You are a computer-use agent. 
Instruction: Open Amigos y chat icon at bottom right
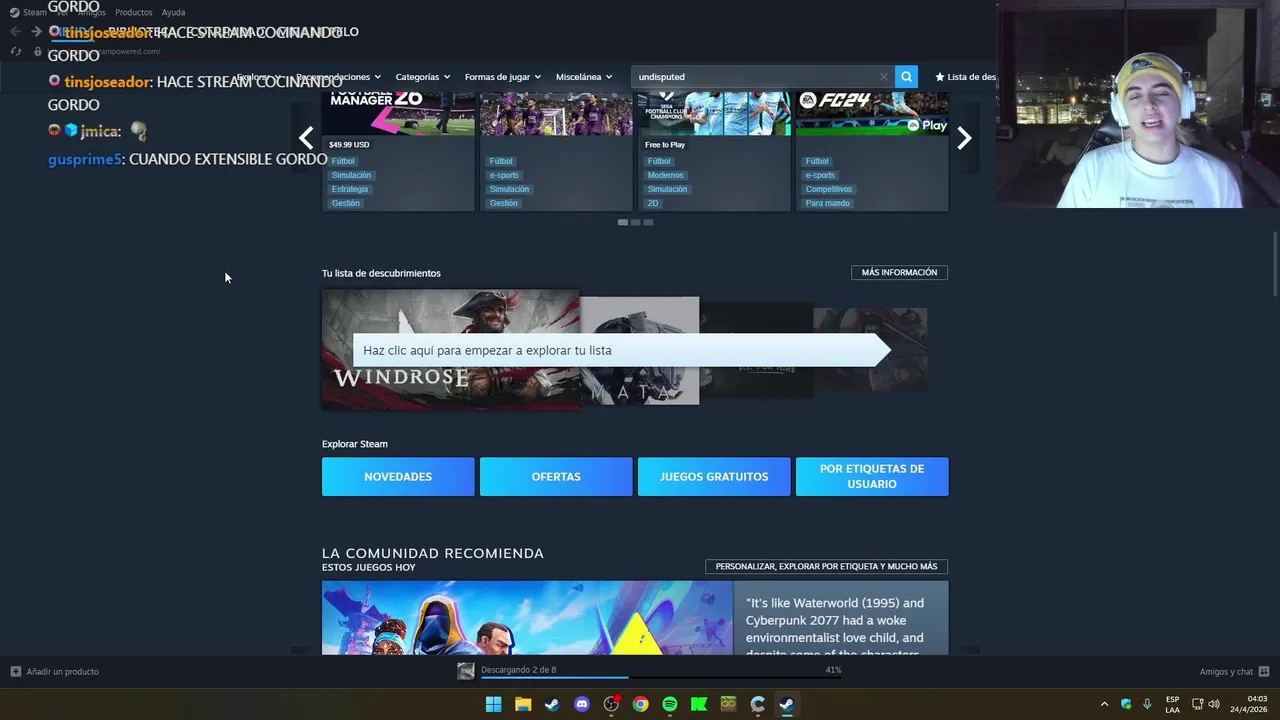(x=1264, y=671)
